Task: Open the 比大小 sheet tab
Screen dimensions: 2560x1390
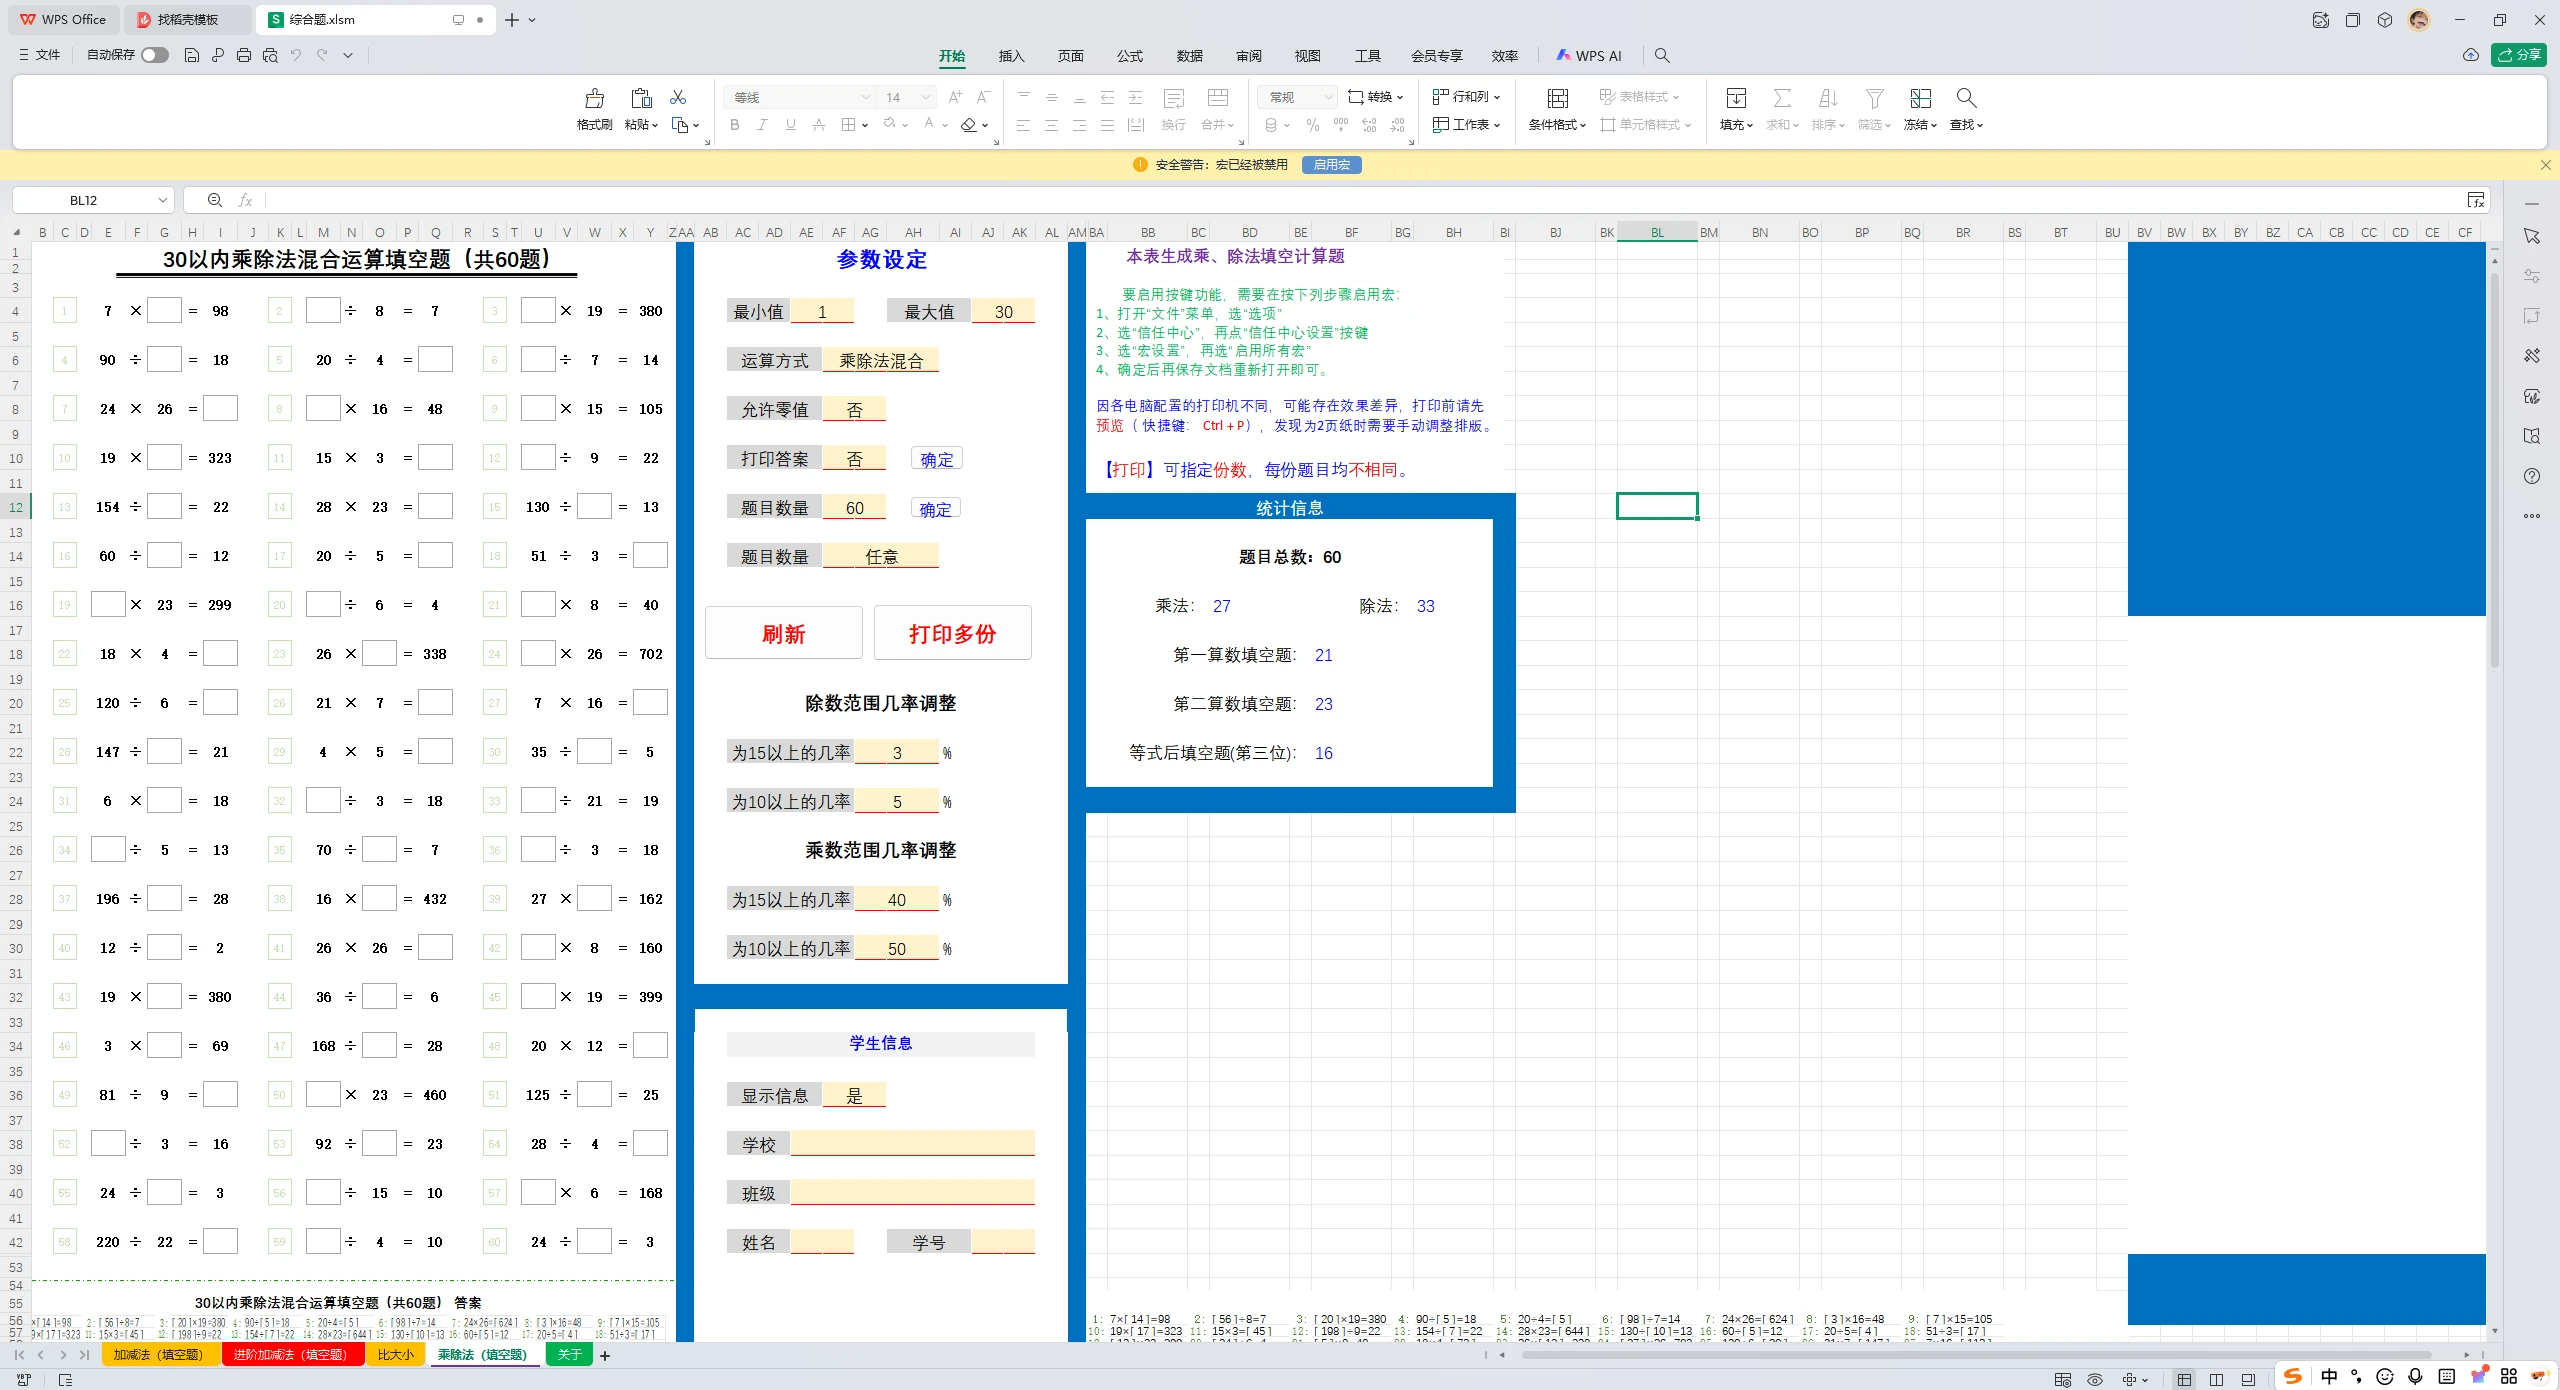Action: pyautogui.click(x=395, y=1355)
